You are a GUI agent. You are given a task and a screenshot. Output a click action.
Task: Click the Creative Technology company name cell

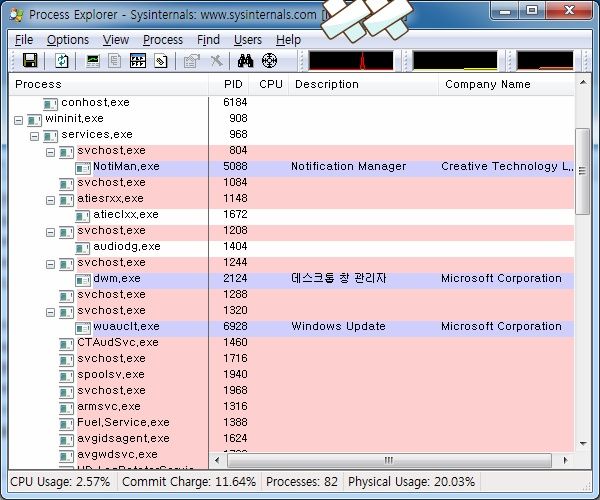(507, 166)
